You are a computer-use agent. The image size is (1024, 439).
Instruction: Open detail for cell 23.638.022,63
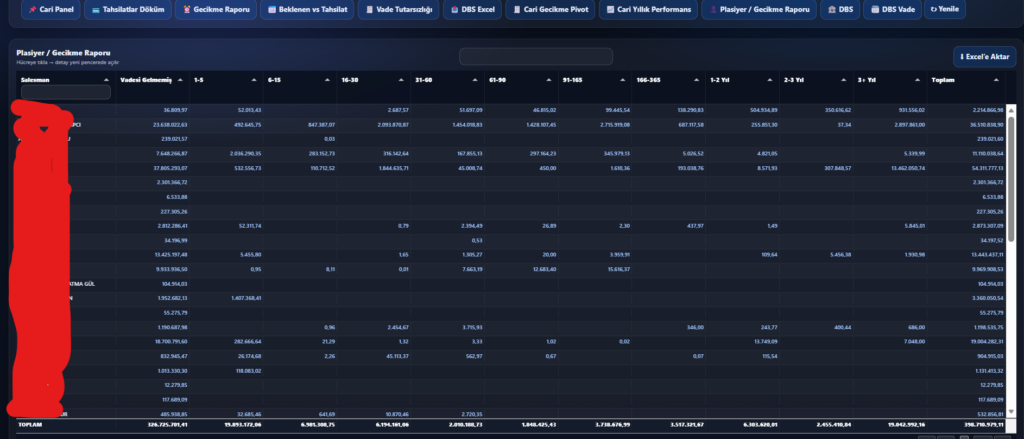click(170, 124)
